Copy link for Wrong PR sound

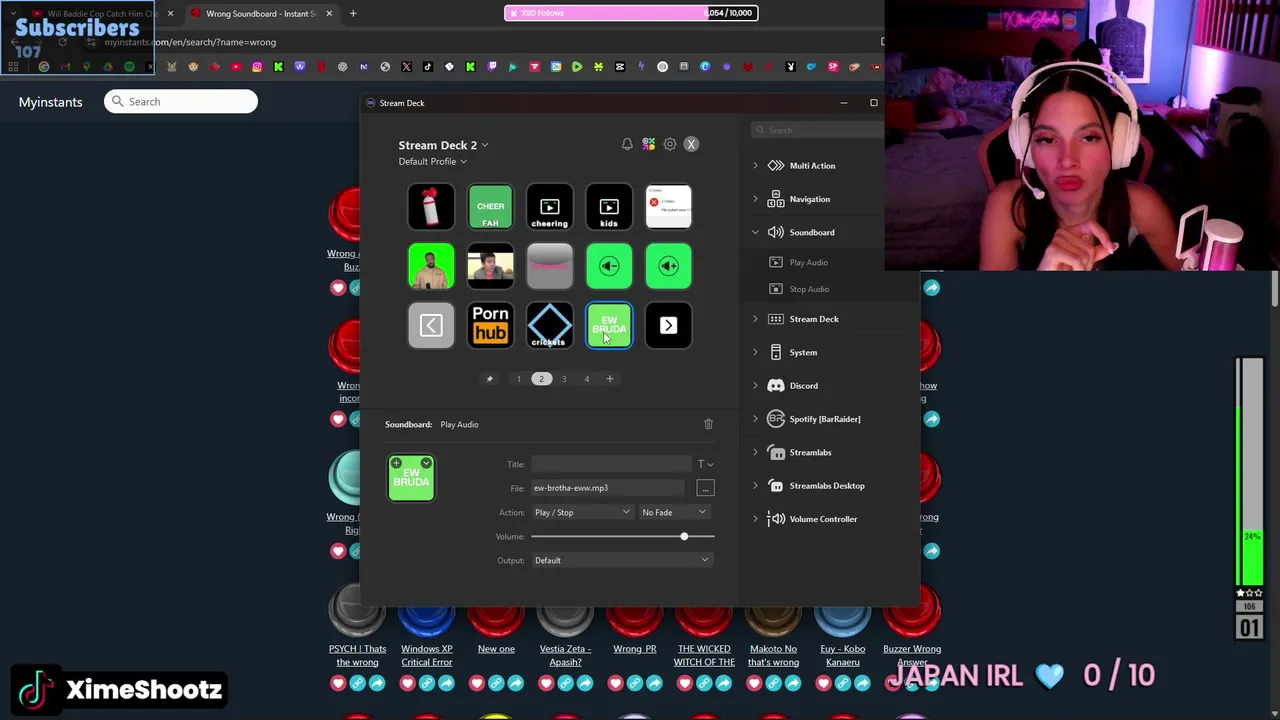tap(635, 684)
